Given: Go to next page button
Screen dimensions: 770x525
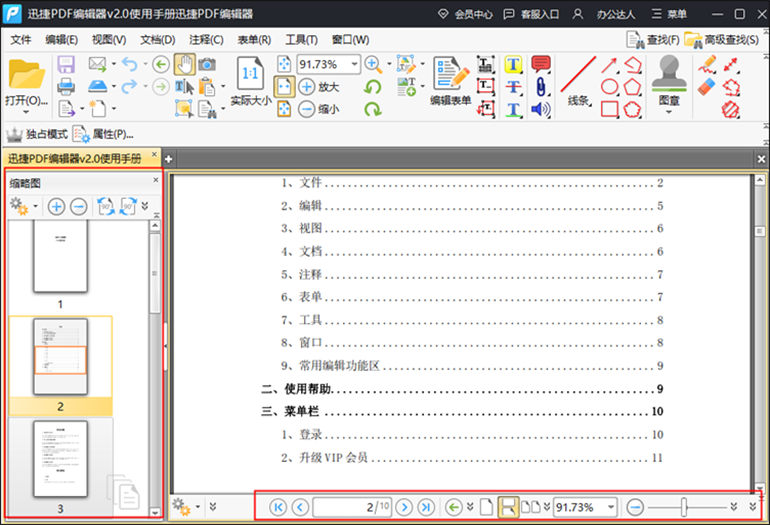Looking at the screenshot, I should [404, 507].
